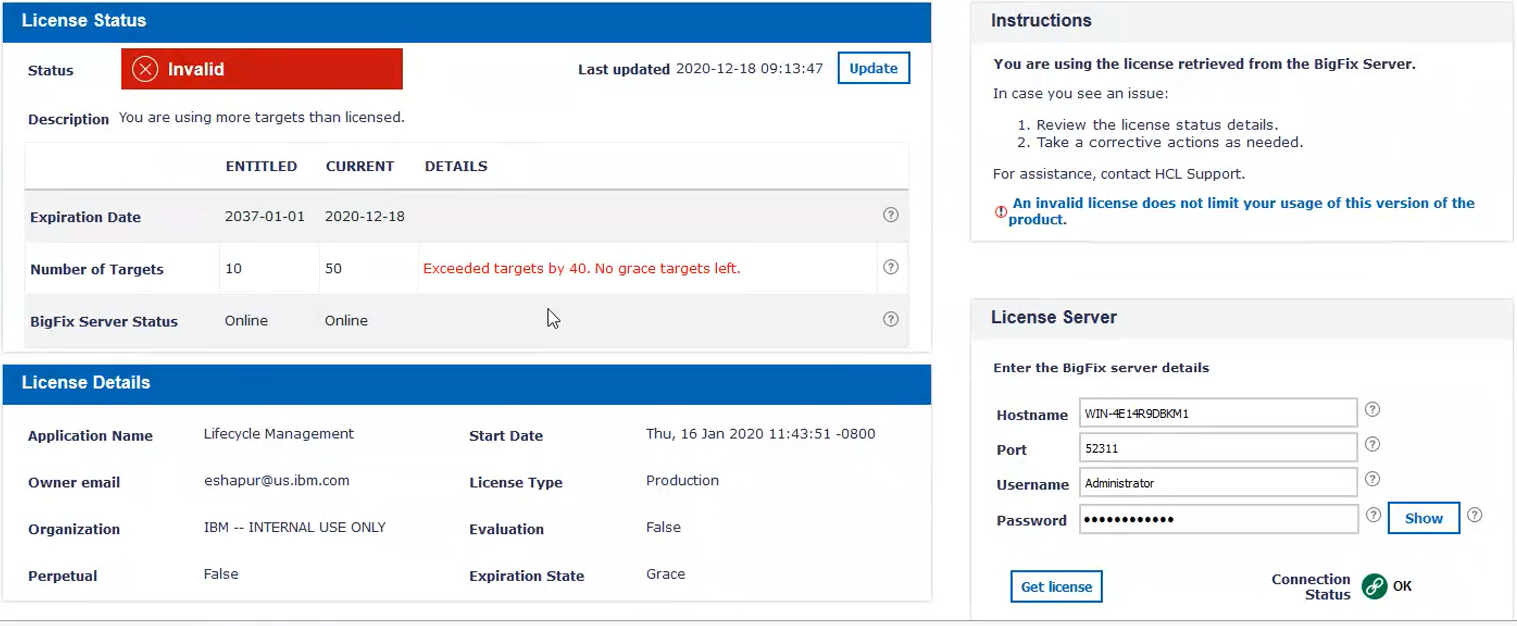1517x626 pixels.
Task: Click the red exceeded targets message
Action: click(x=581, y=268)
